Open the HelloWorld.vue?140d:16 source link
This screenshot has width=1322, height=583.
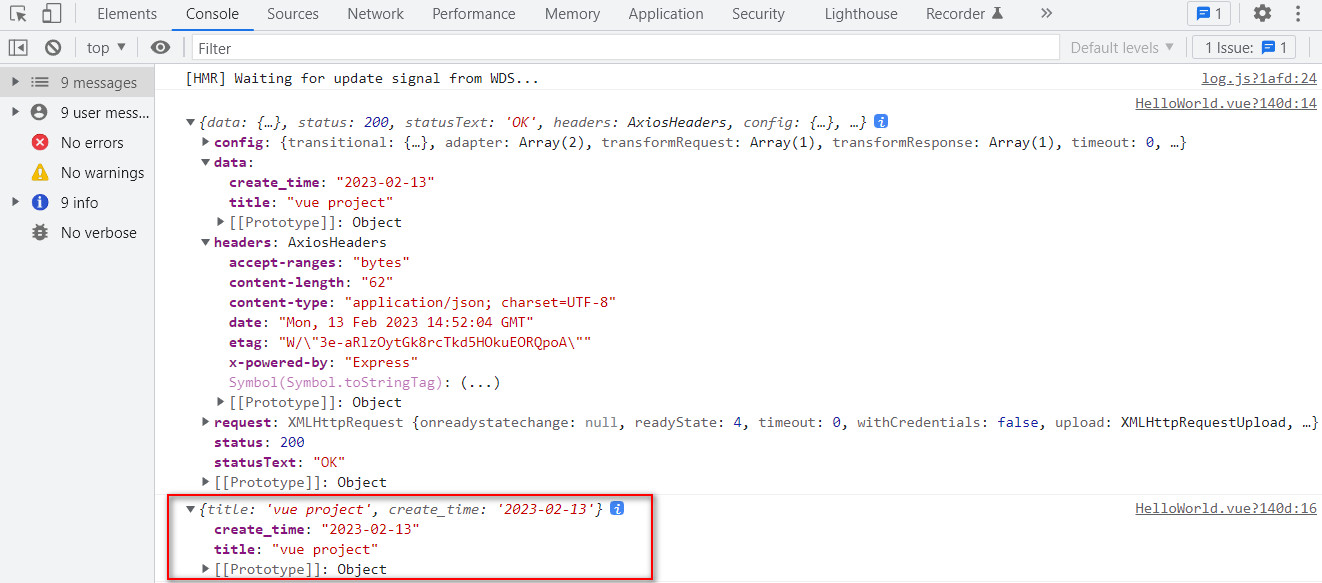[1226, 508]
